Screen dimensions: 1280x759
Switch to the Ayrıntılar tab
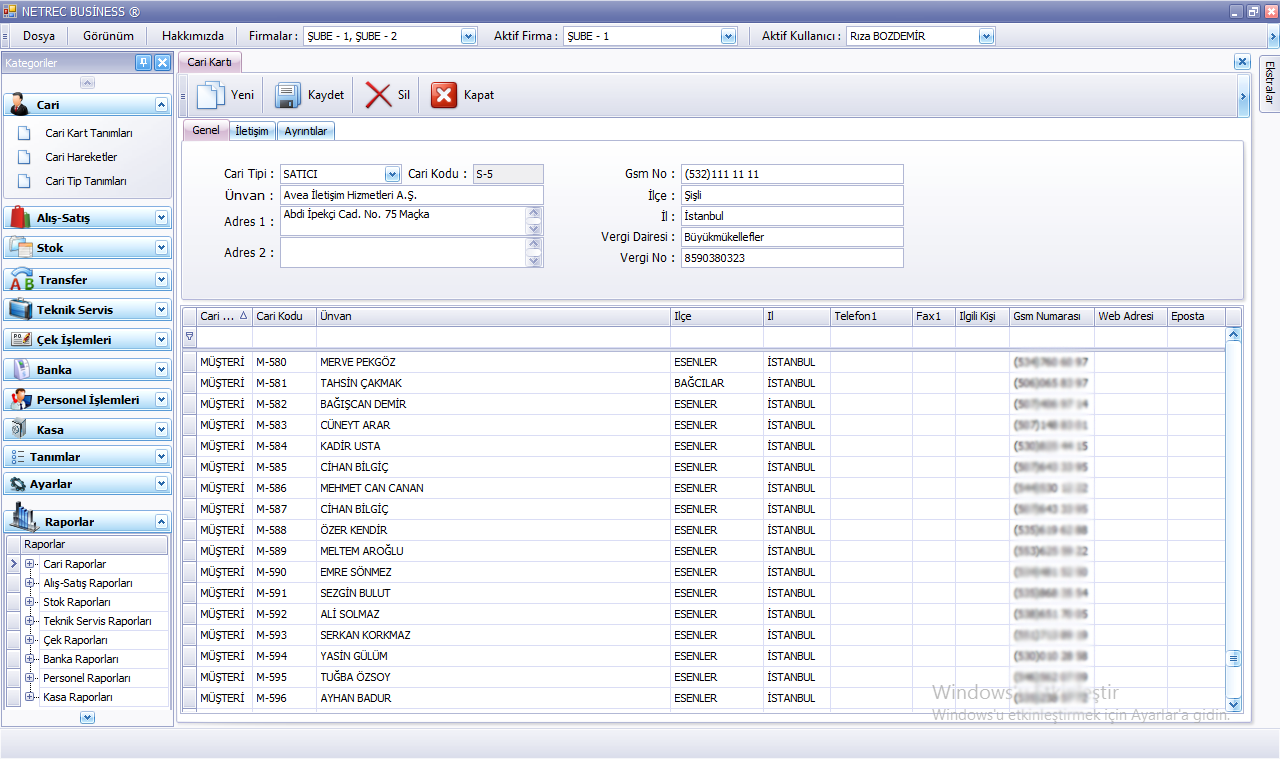[306, 131]
